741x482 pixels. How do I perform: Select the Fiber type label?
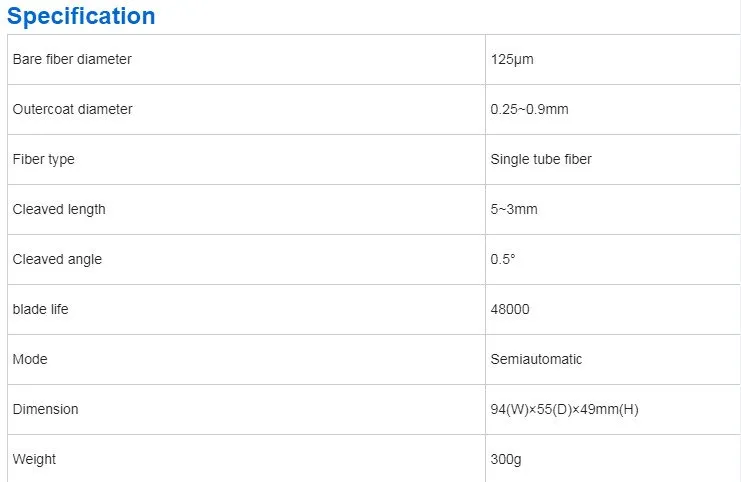(43, 159)
